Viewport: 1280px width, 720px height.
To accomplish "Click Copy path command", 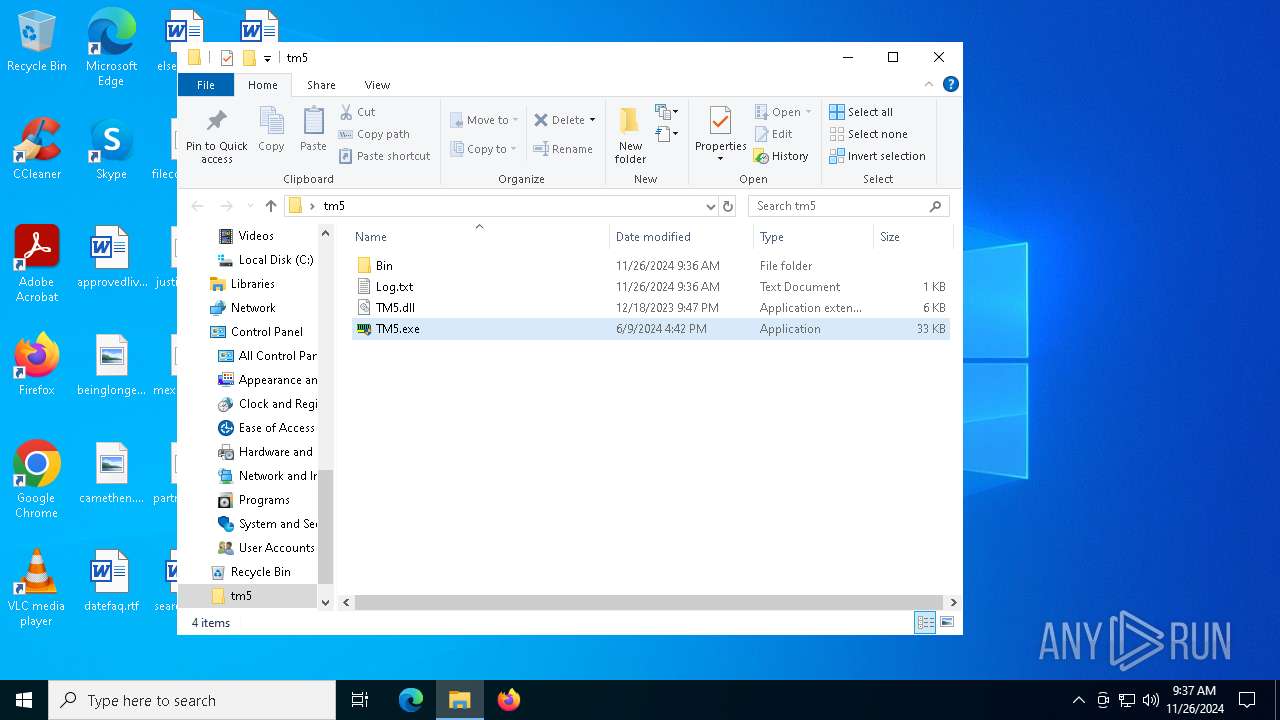I will [x=374, y=134].
